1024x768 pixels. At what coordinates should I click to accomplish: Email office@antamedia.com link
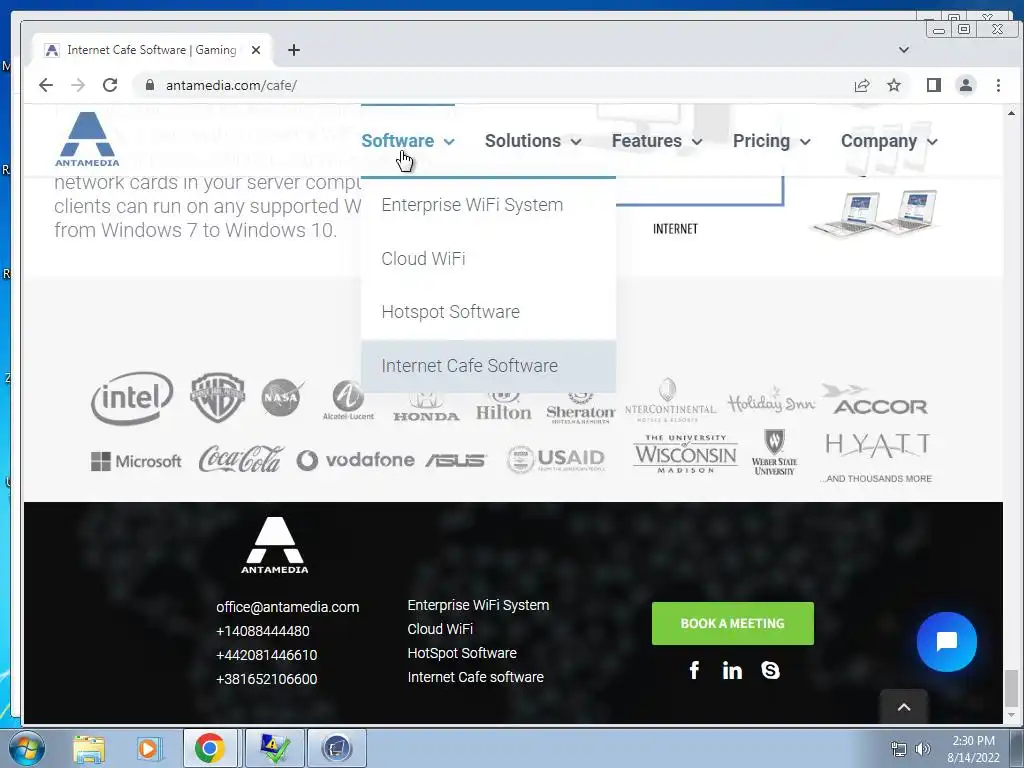point(287,607)
